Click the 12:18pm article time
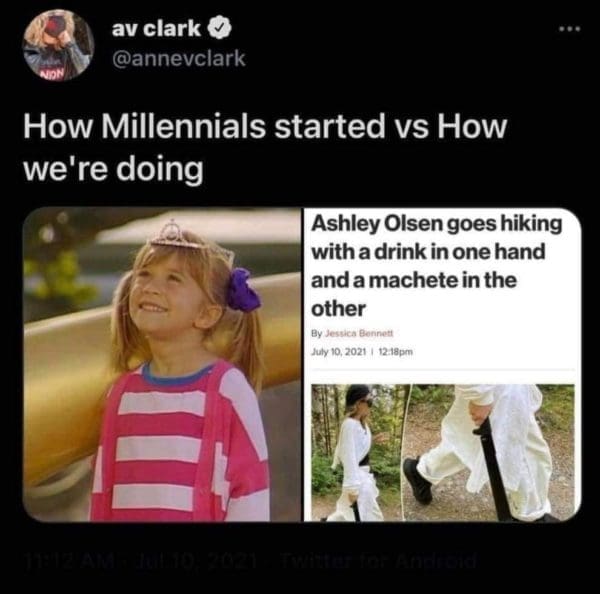 (x=395, y=351)
